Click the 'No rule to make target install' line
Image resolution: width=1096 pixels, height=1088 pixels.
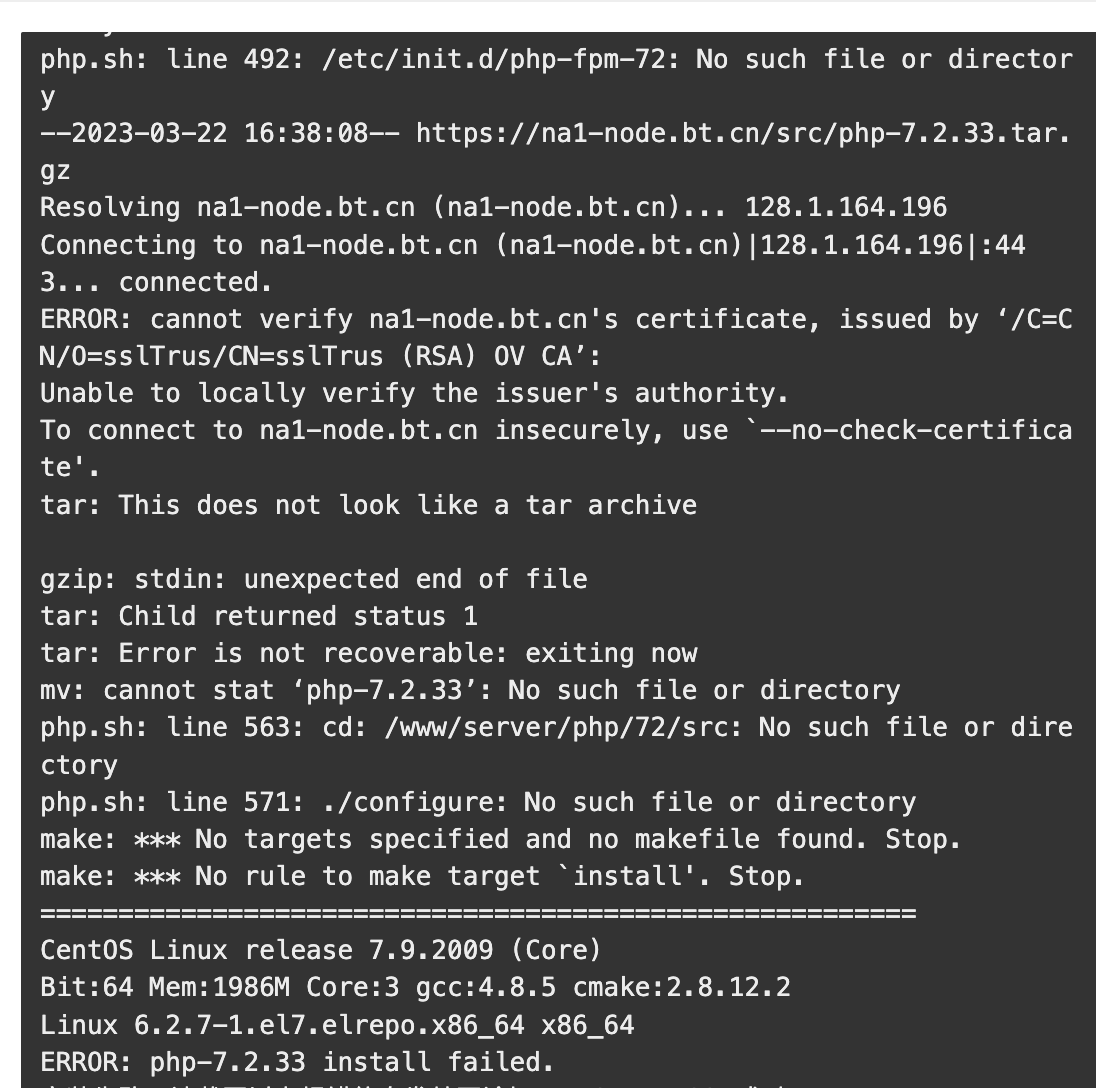[x=423, y=876]
